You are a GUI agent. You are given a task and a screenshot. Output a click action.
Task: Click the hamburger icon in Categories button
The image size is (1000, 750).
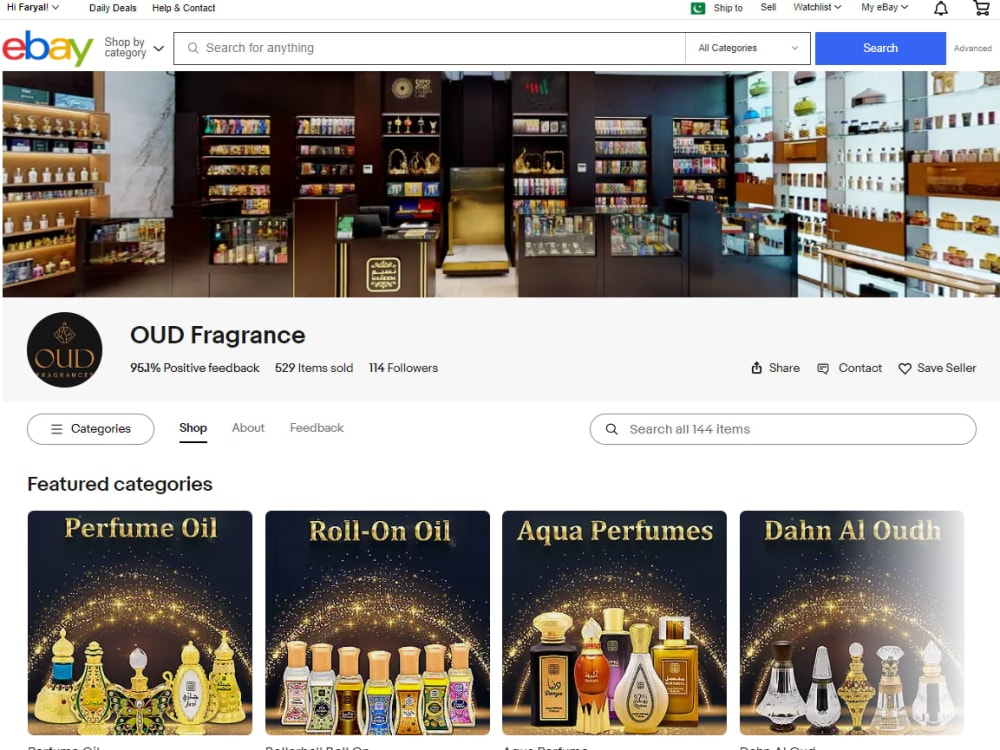(57, 429)
